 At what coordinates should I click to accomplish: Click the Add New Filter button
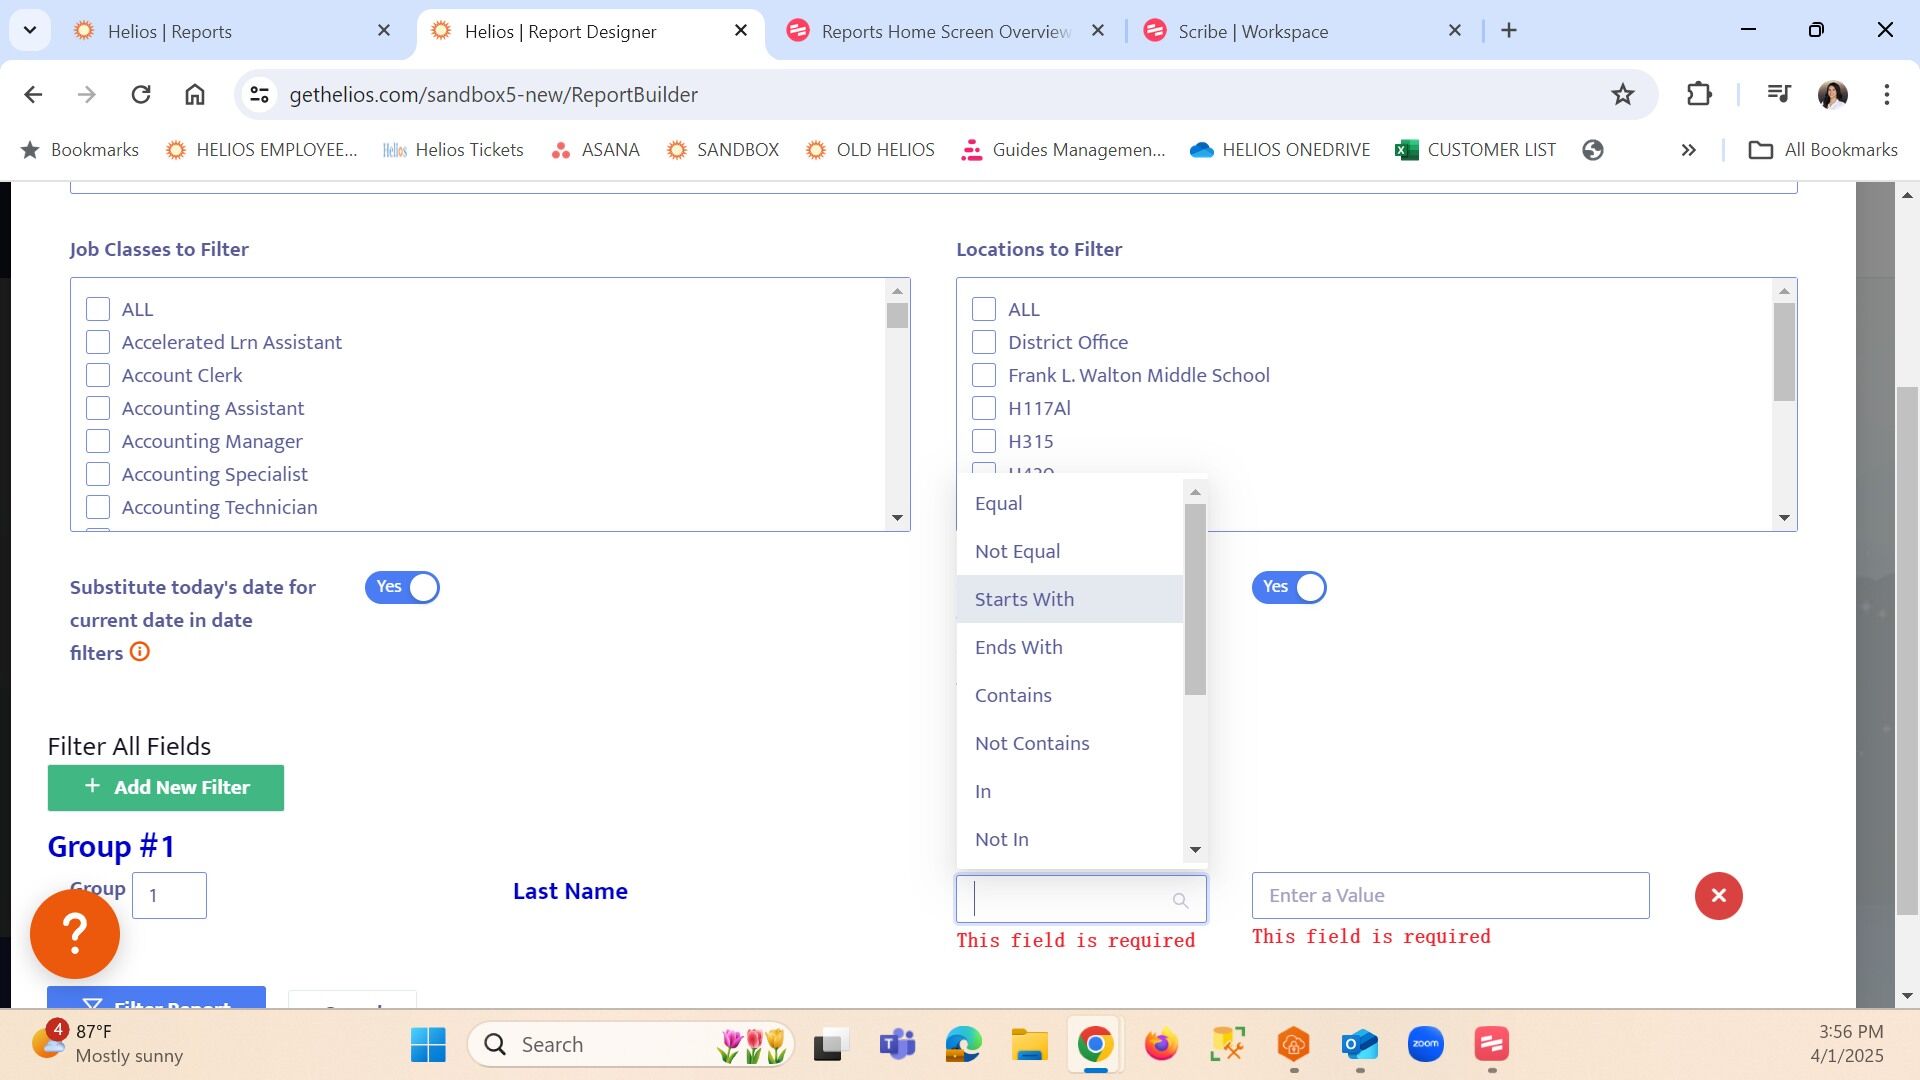[166, 788]
